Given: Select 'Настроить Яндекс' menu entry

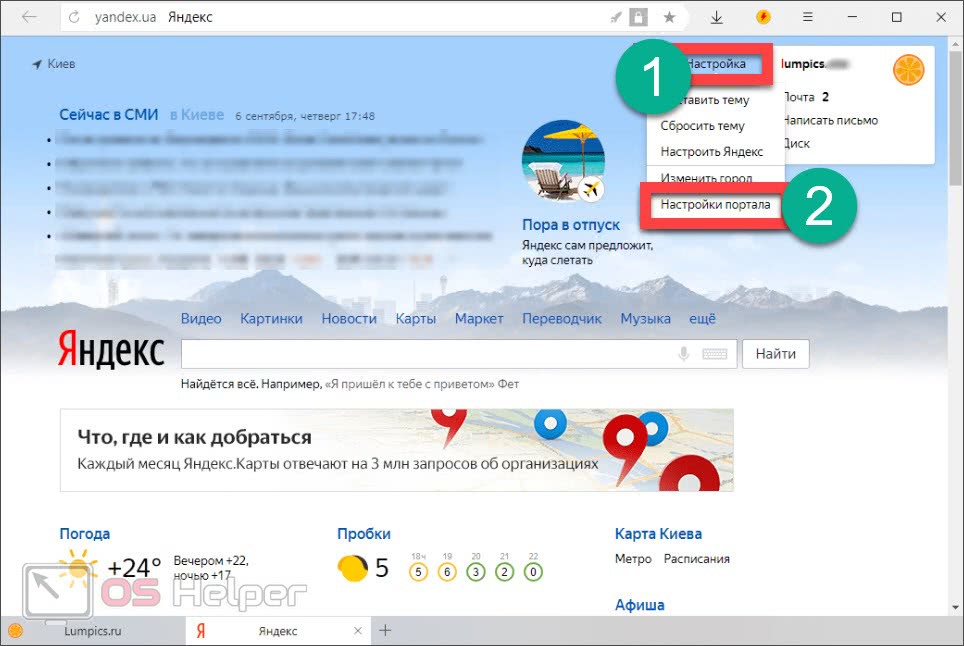Looking at the screenshot, I should 711,152.
